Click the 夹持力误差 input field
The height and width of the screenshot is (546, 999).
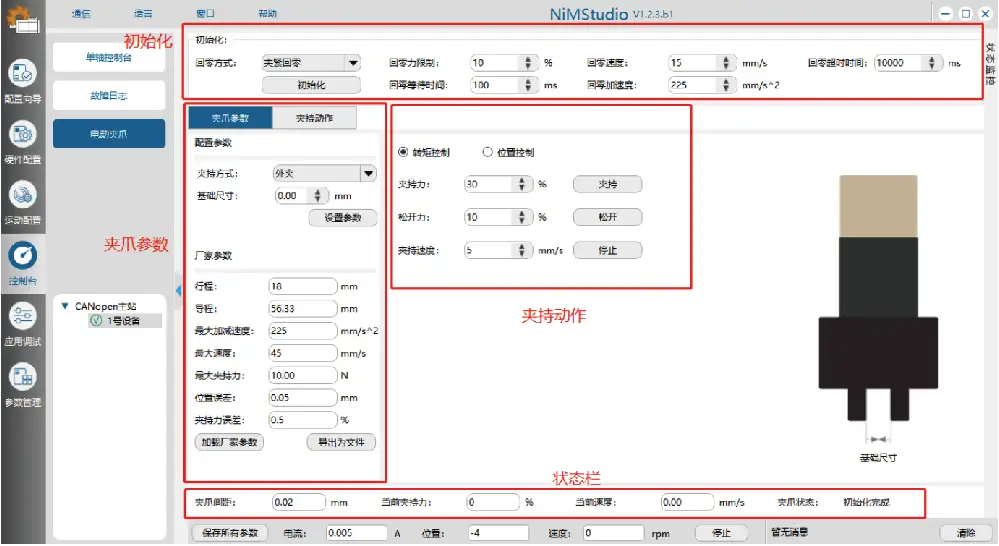point(303,420)
